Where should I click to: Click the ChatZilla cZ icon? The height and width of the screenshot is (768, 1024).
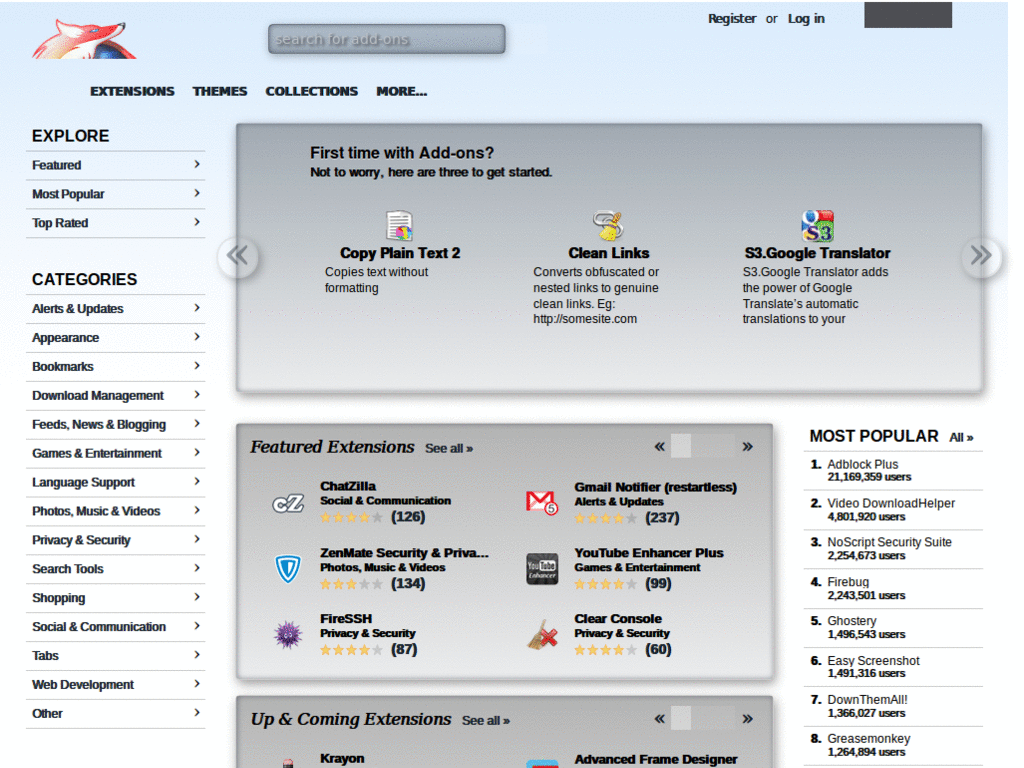[x=288, y=503]
